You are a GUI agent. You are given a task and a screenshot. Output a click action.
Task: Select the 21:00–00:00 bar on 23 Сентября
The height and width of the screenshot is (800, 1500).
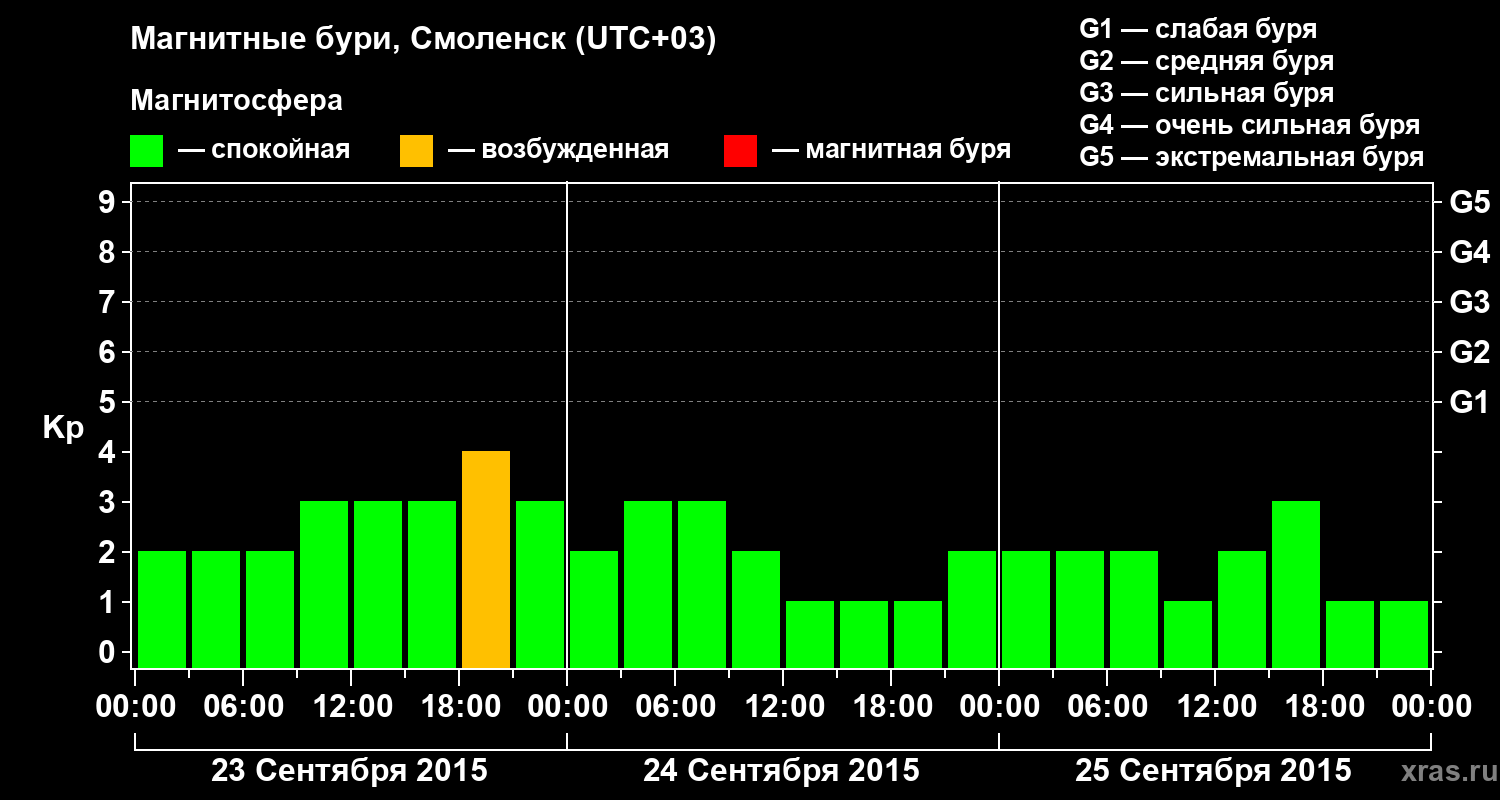pos(540,584)
